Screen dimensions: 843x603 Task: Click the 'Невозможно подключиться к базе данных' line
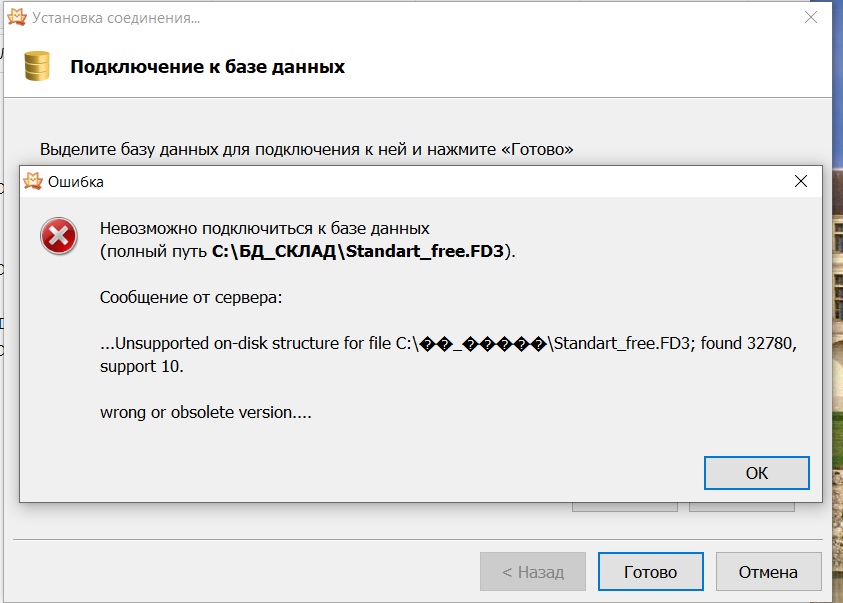click(265, 228)
